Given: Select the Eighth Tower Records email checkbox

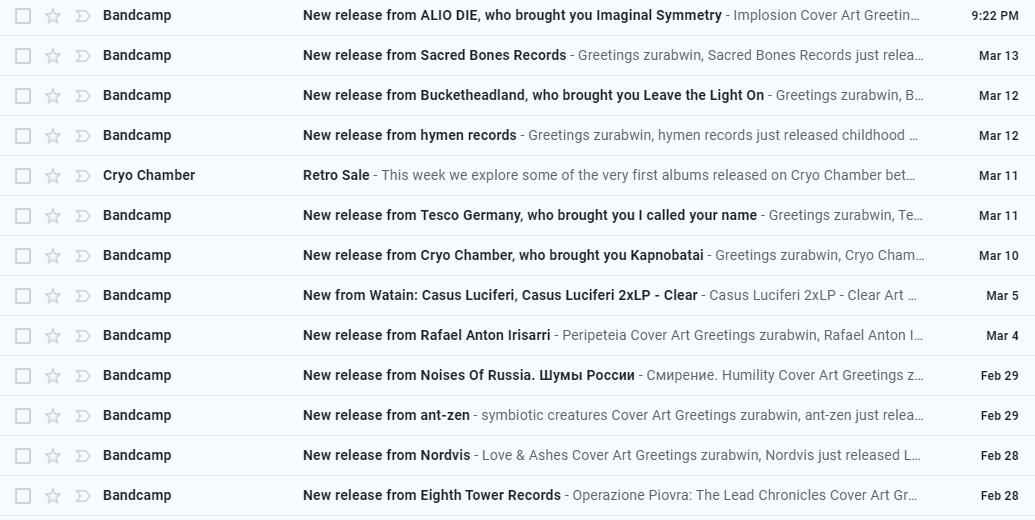Looking at the screenshot, I should [23, 496].
